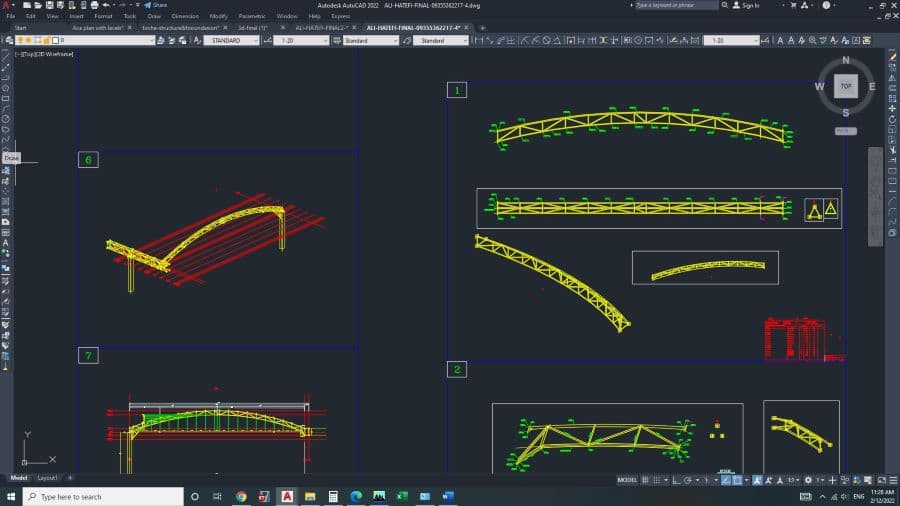This screenshot has width=900, height=506.
Task: Toggle Object Snap in the status bar
Action: pyautogui.click(x=737, y=480)
